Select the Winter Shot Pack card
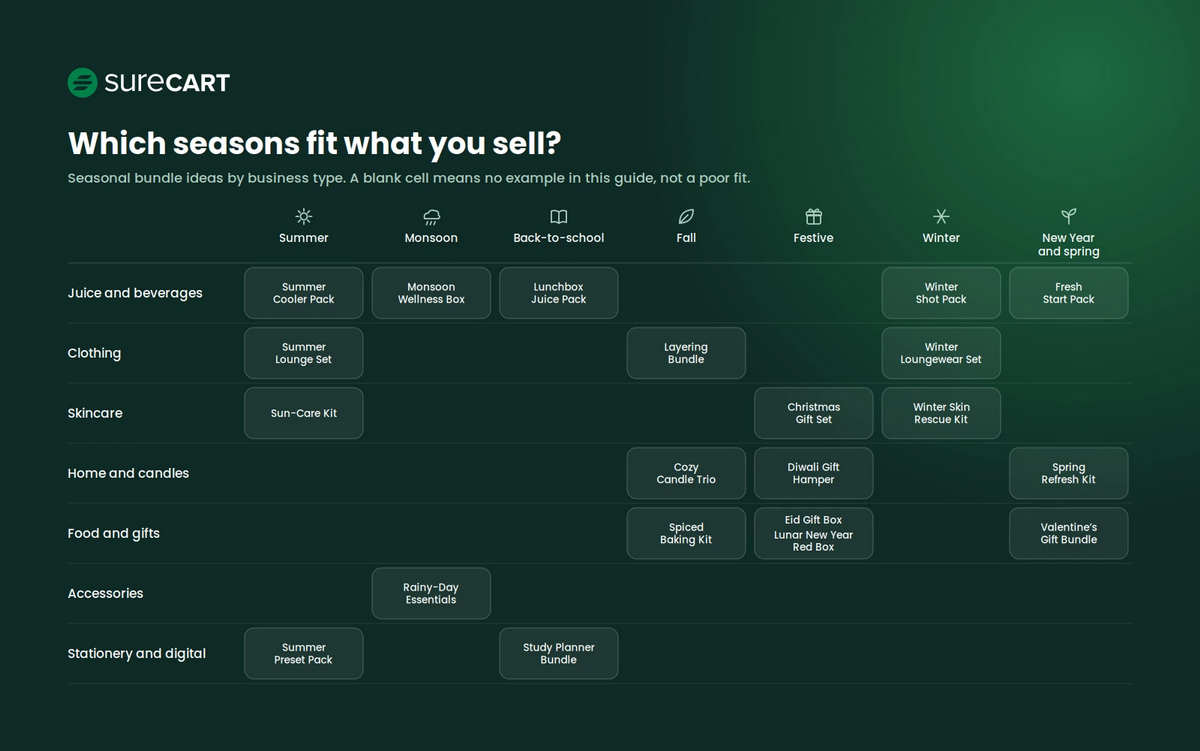1200x751 pixels. 941,293
